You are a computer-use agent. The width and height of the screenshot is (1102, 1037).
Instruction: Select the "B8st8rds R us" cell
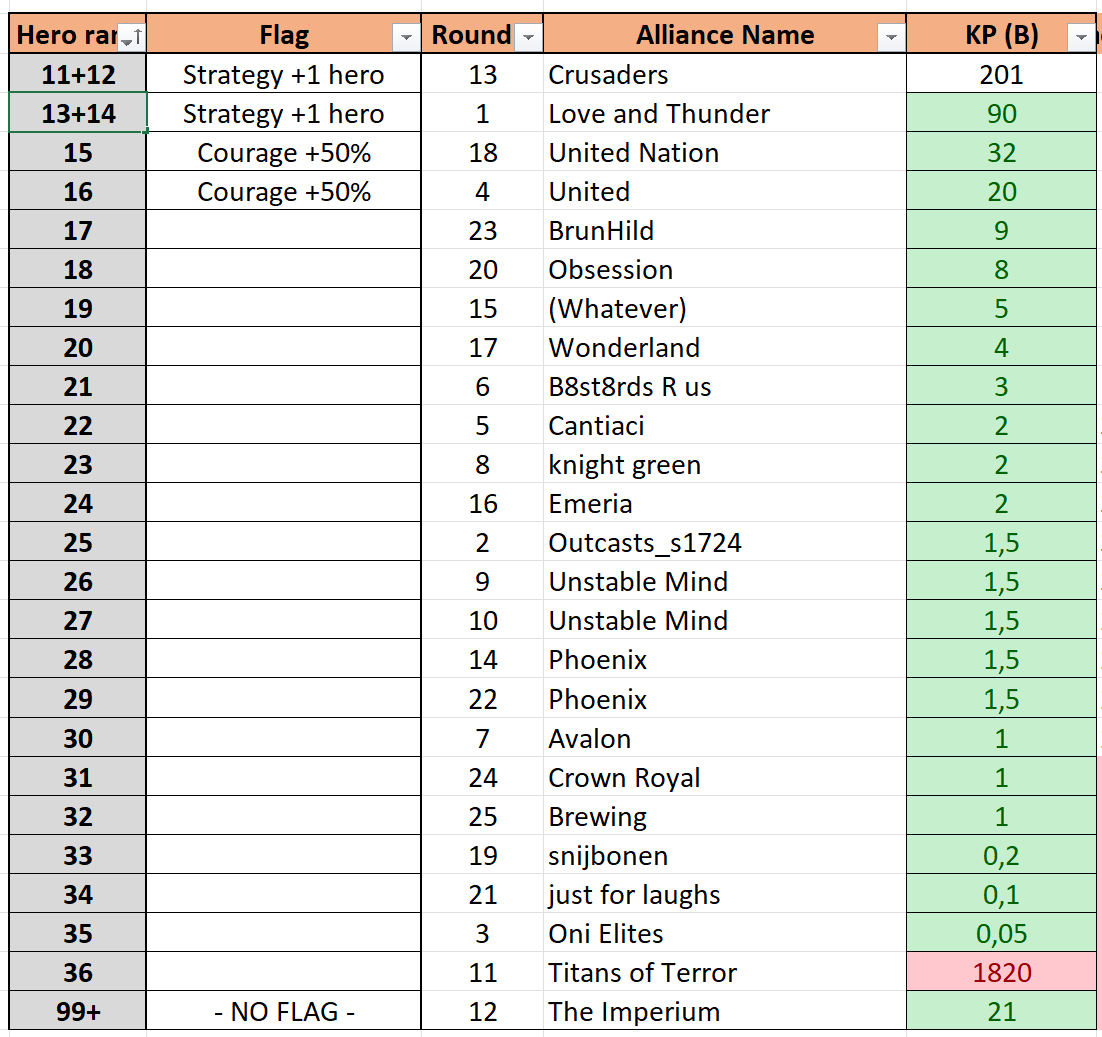[x=724, y=387]
